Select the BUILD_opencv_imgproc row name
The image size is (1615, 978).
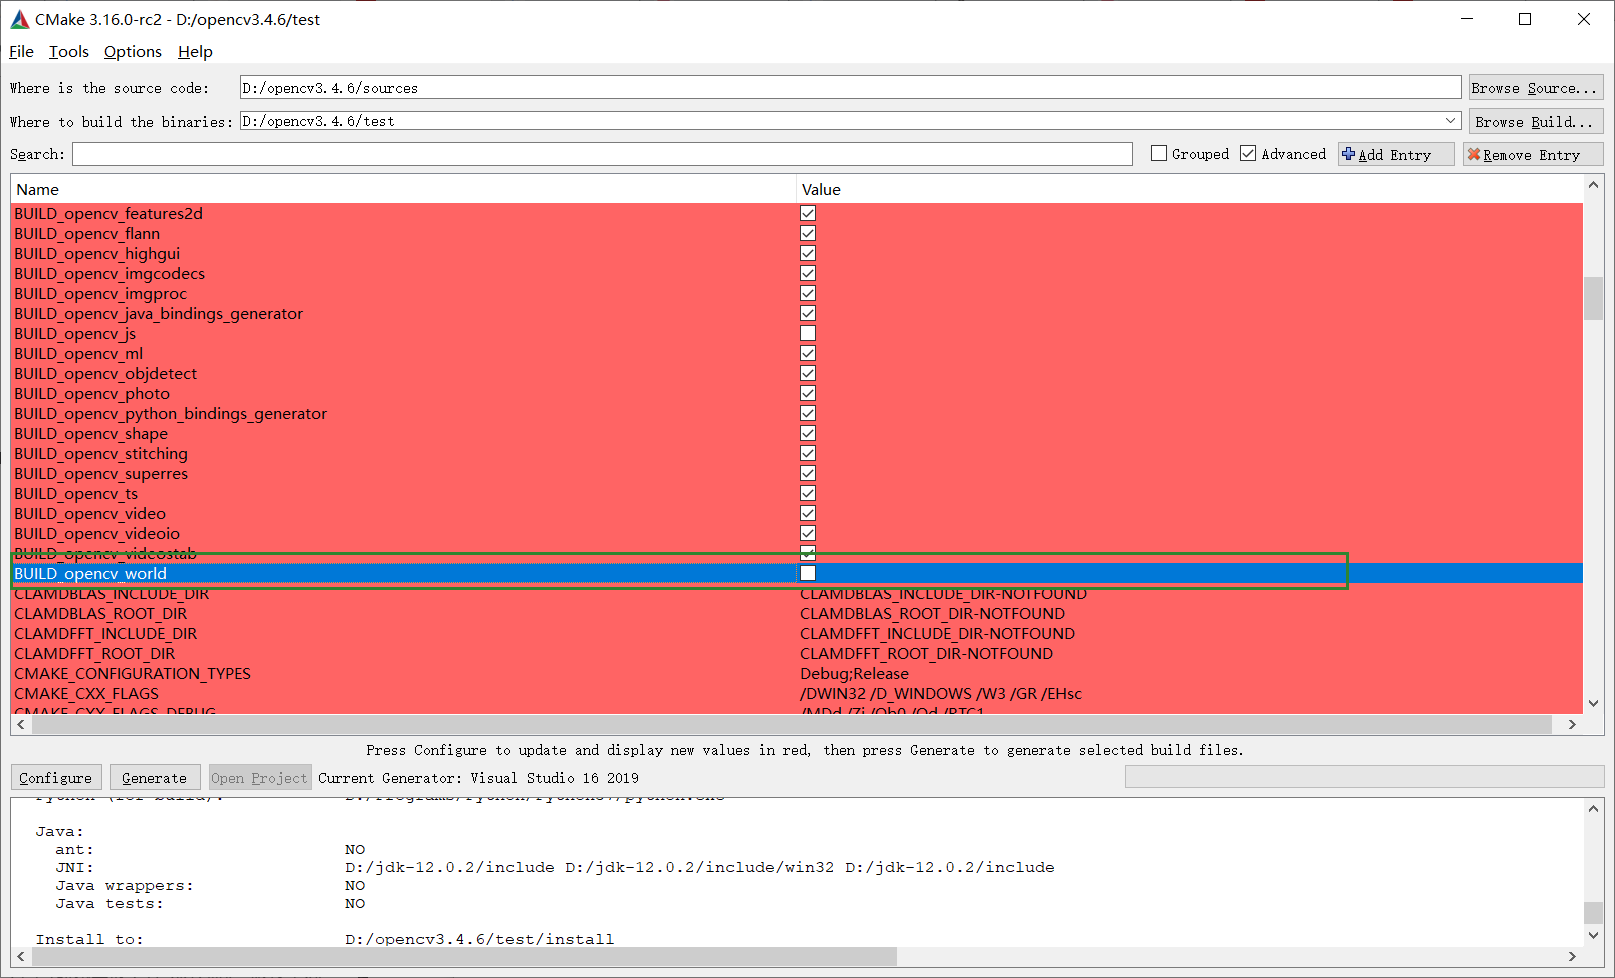pos(100,293)
